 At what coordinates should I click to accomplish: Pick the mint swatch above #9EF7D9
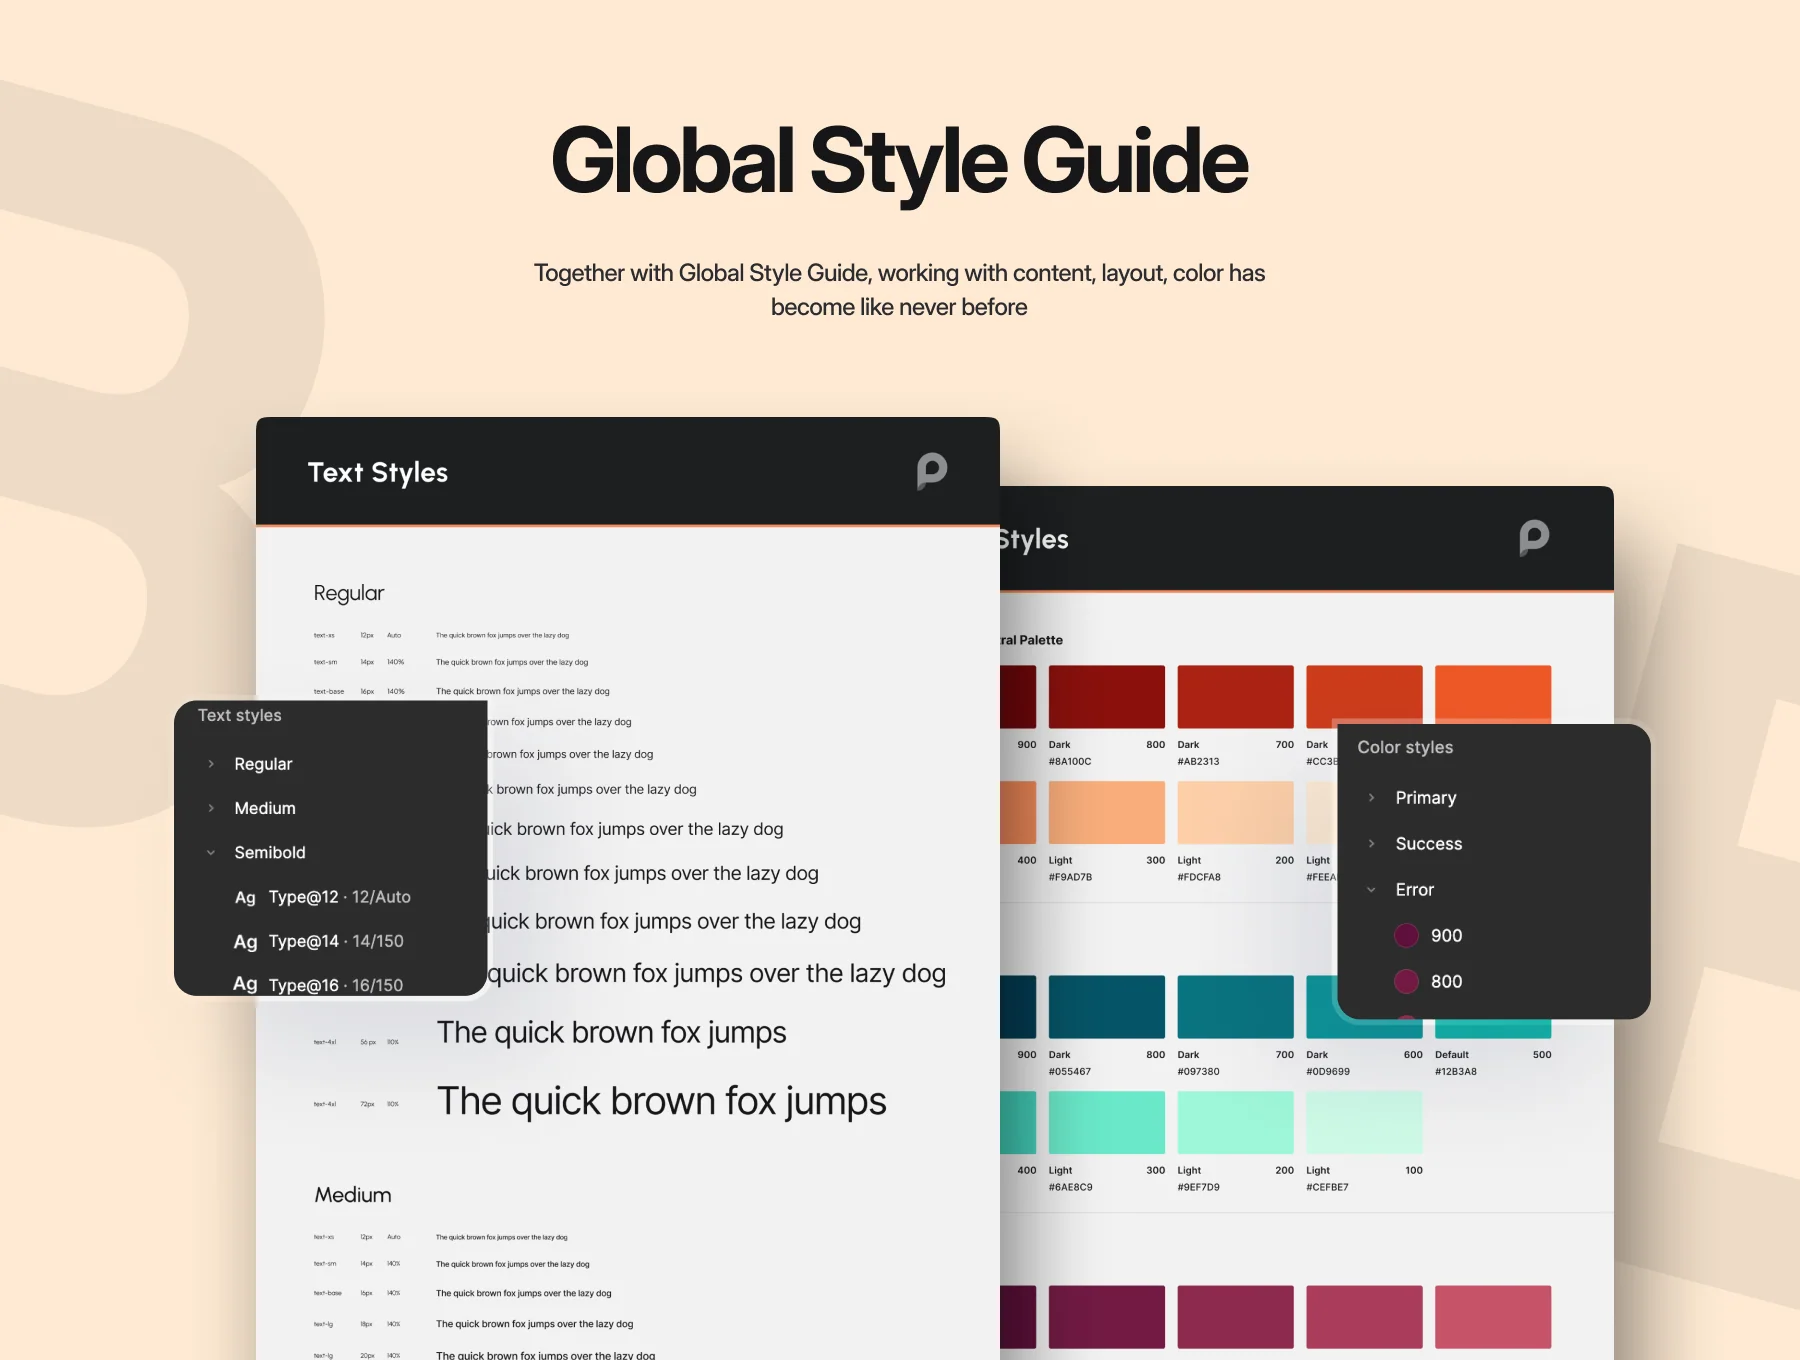point(1236,1122)
